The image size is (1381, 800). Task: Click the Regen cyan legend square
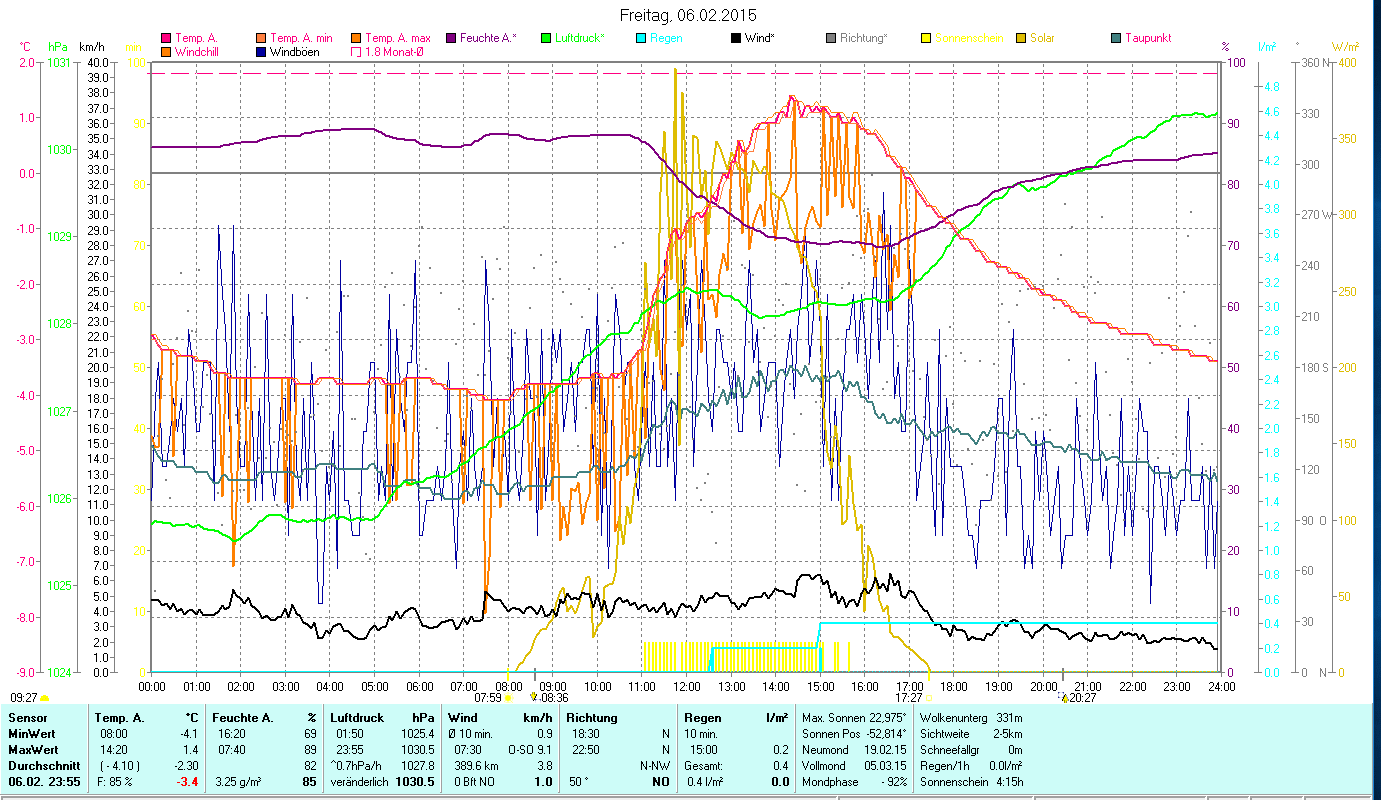640,38
